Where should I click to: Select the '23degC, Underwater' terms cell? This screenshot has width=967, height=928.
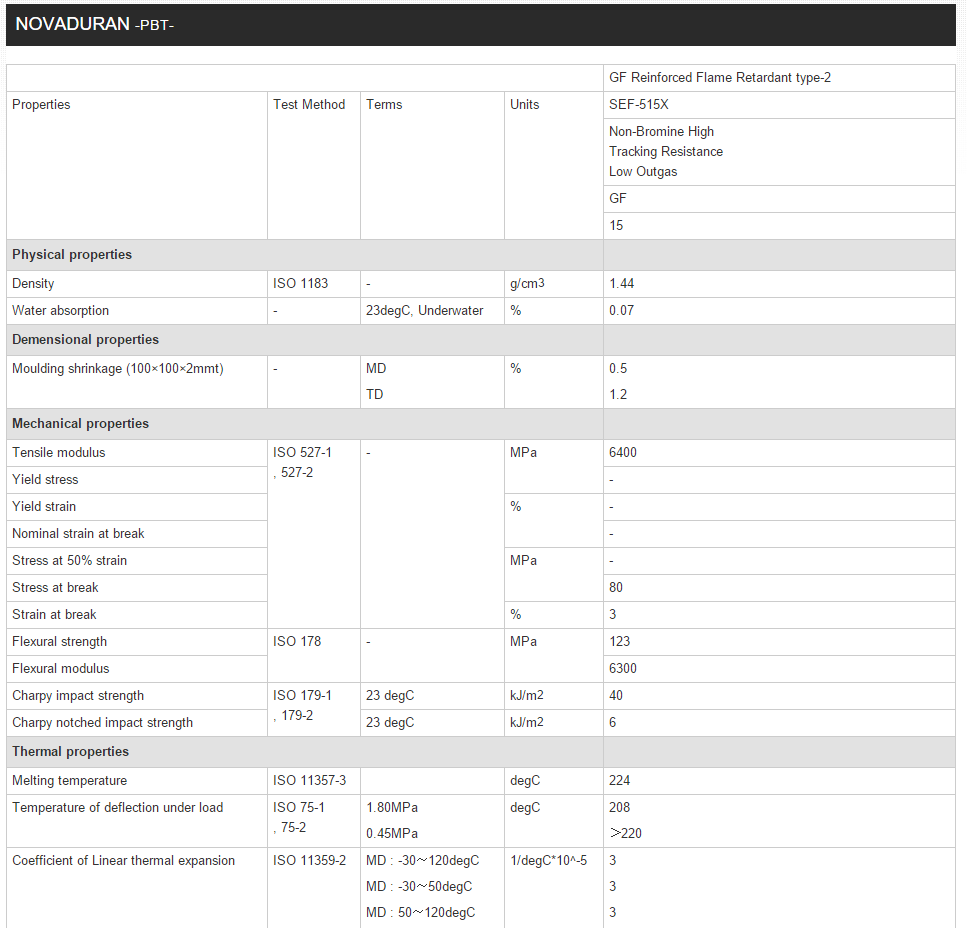tap(432, 311)
